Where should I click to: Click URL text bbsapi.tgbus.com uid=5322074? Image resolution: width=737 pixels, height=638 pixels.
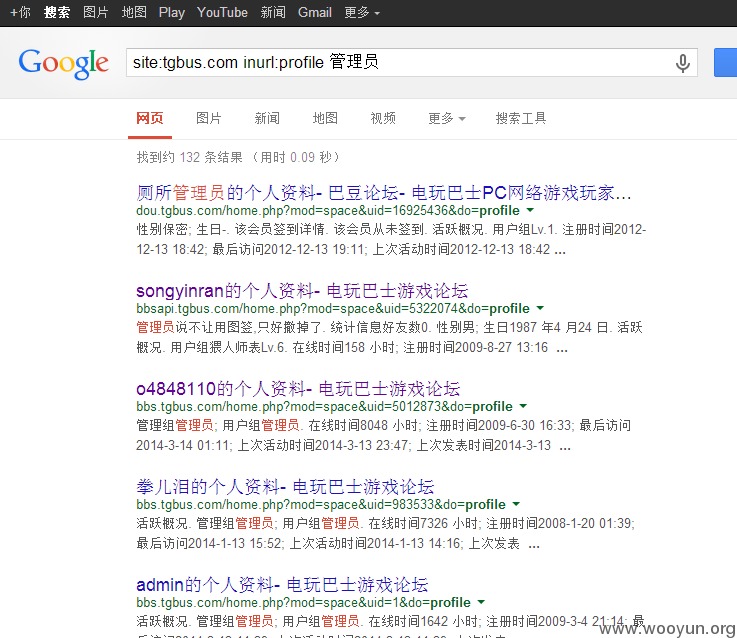pos(333,308)
